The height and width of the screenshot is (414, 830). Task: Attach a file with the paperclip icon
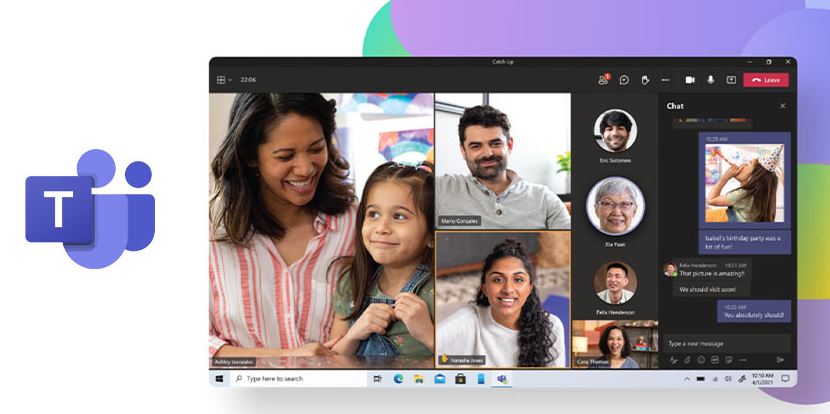[687, 359]
